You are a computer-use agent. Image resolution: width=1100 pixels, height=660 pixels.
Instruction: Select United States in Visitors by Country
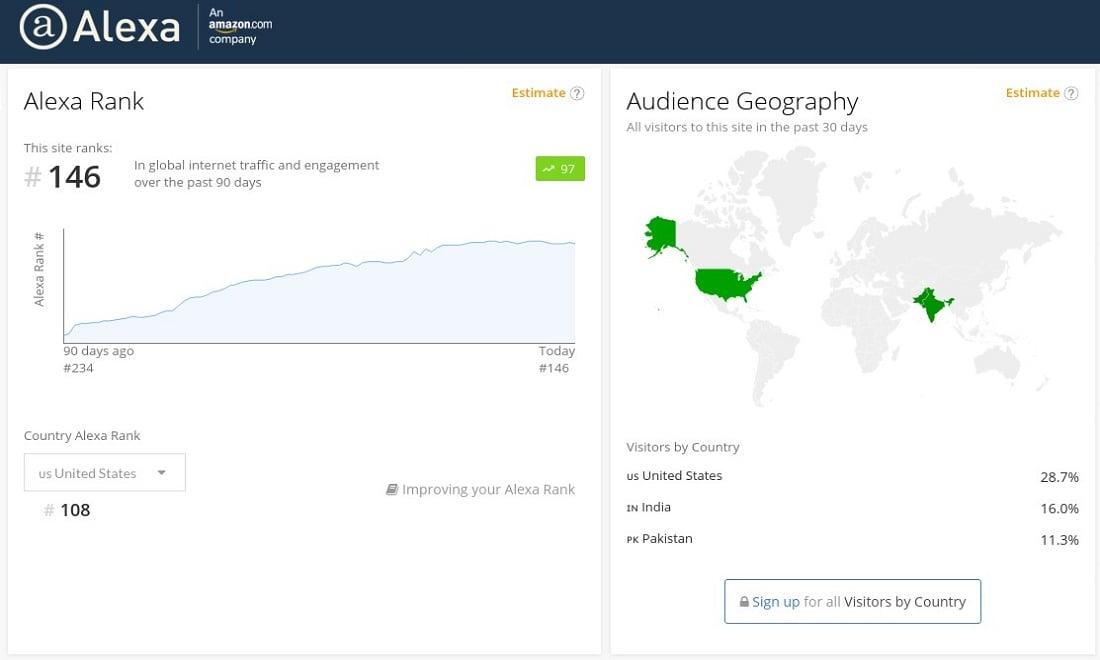[x=674, y=476]
